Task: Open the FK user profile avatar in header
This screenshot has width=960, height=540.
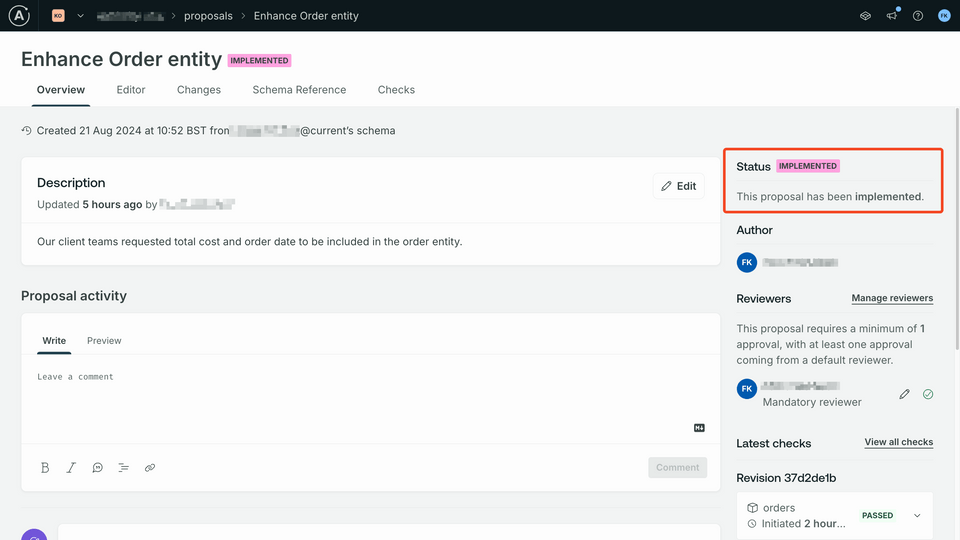Action: coord(944,16)
